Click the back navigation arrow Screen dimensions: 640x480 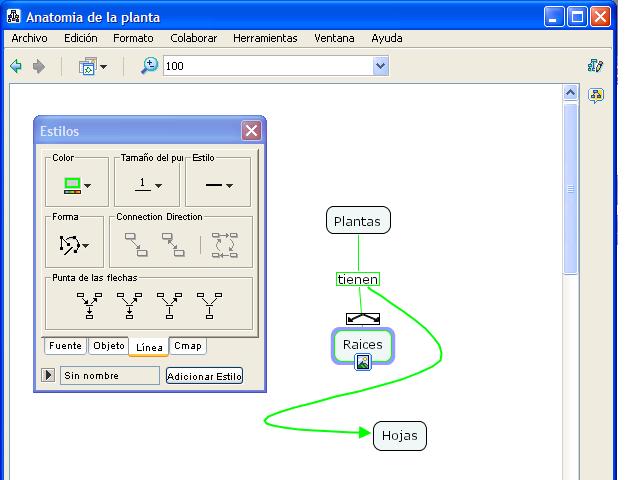tap(16, 66)
